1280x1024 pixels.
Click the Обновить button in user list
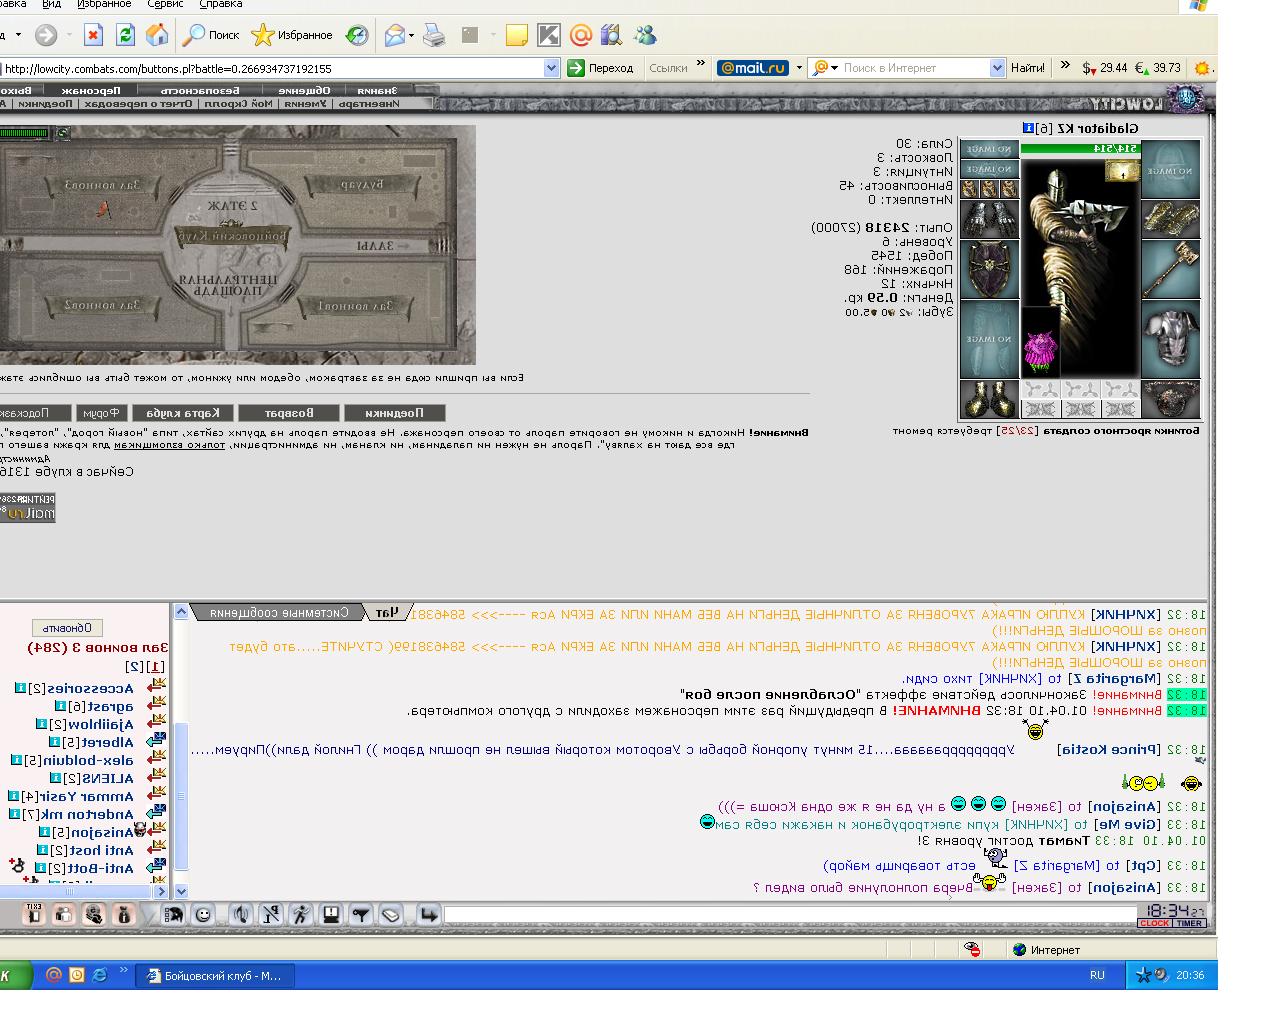click(x=68, y=628)
